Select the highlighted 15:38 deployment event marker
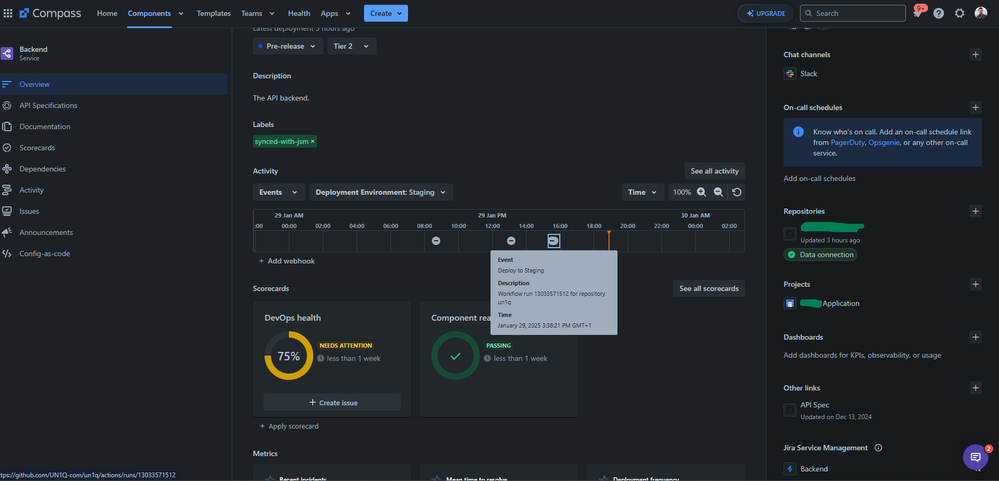Screen dimensions: 999x481 pyautogui.click(x=554, y=241)
